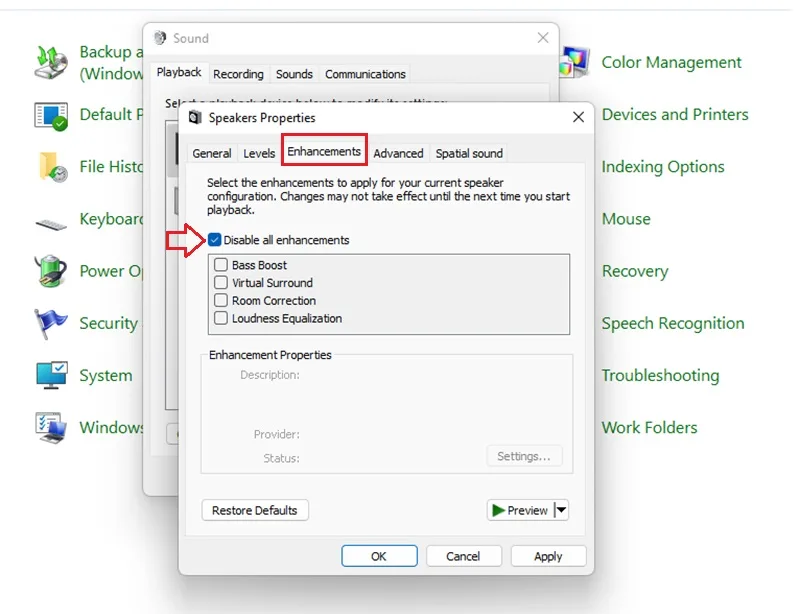Image resolution: width=800 pixels, height=614 pixels.
Task: Enable the Bass Boost checkbox
Action: coord(221,264)
